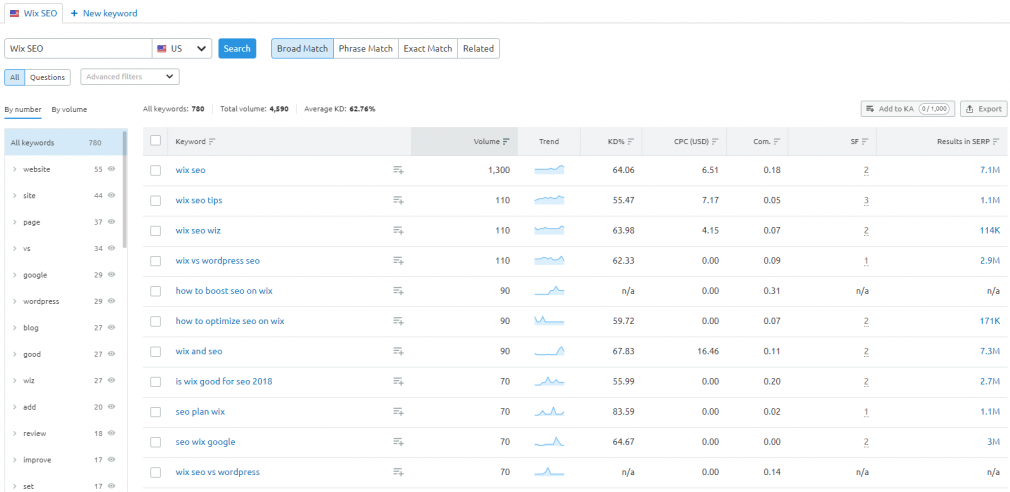Viewport: 1010px width, 492px height.
Task: Check 'how to boost seo on wix' checkbox
Action: coord(155,291)
